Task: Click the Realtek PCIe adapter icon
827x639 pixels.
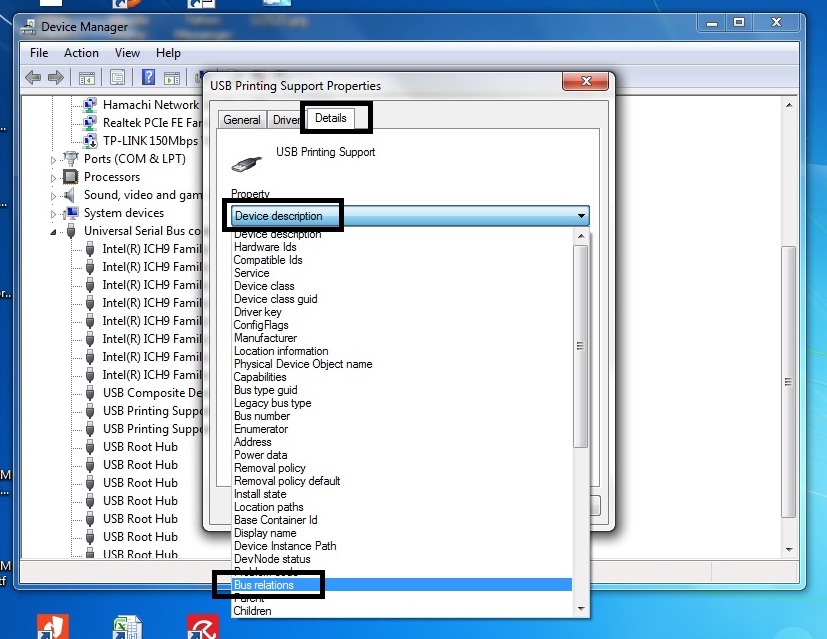Action: (x=90, y=123)
